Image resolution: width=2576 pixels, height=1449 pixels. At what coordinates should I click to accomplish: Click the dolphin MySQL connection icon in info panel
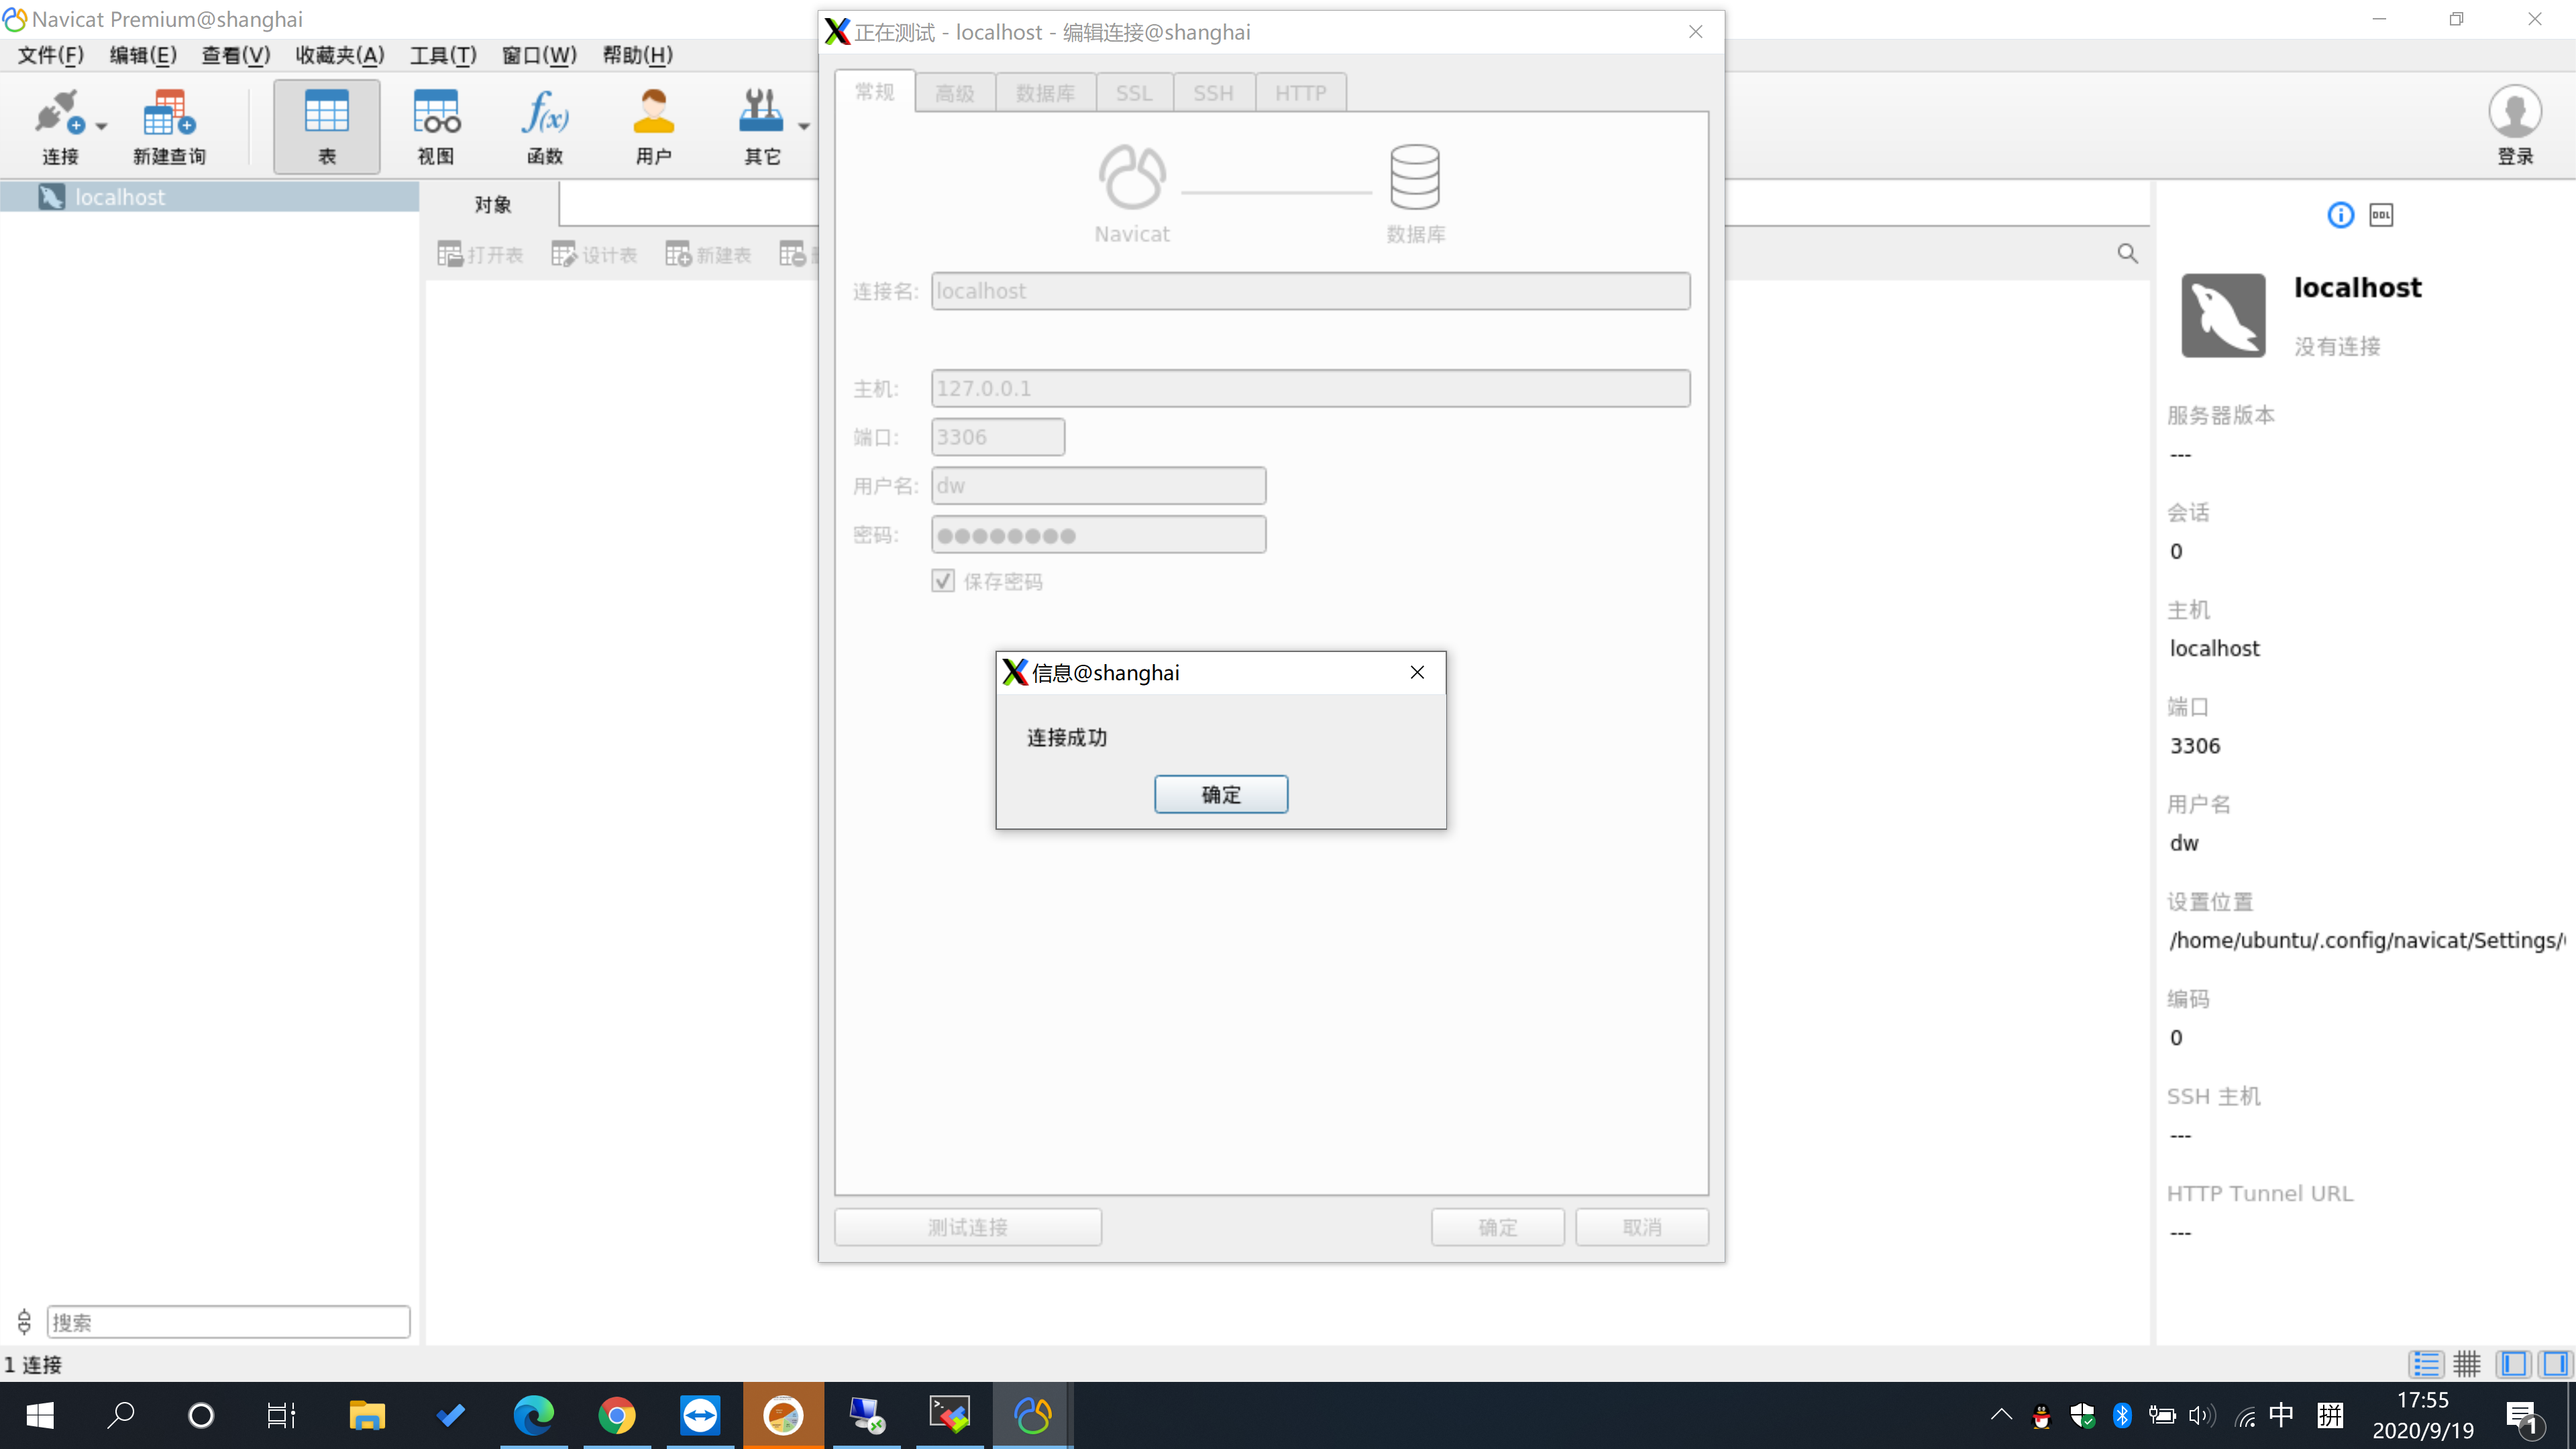[x=2223, y=315]
